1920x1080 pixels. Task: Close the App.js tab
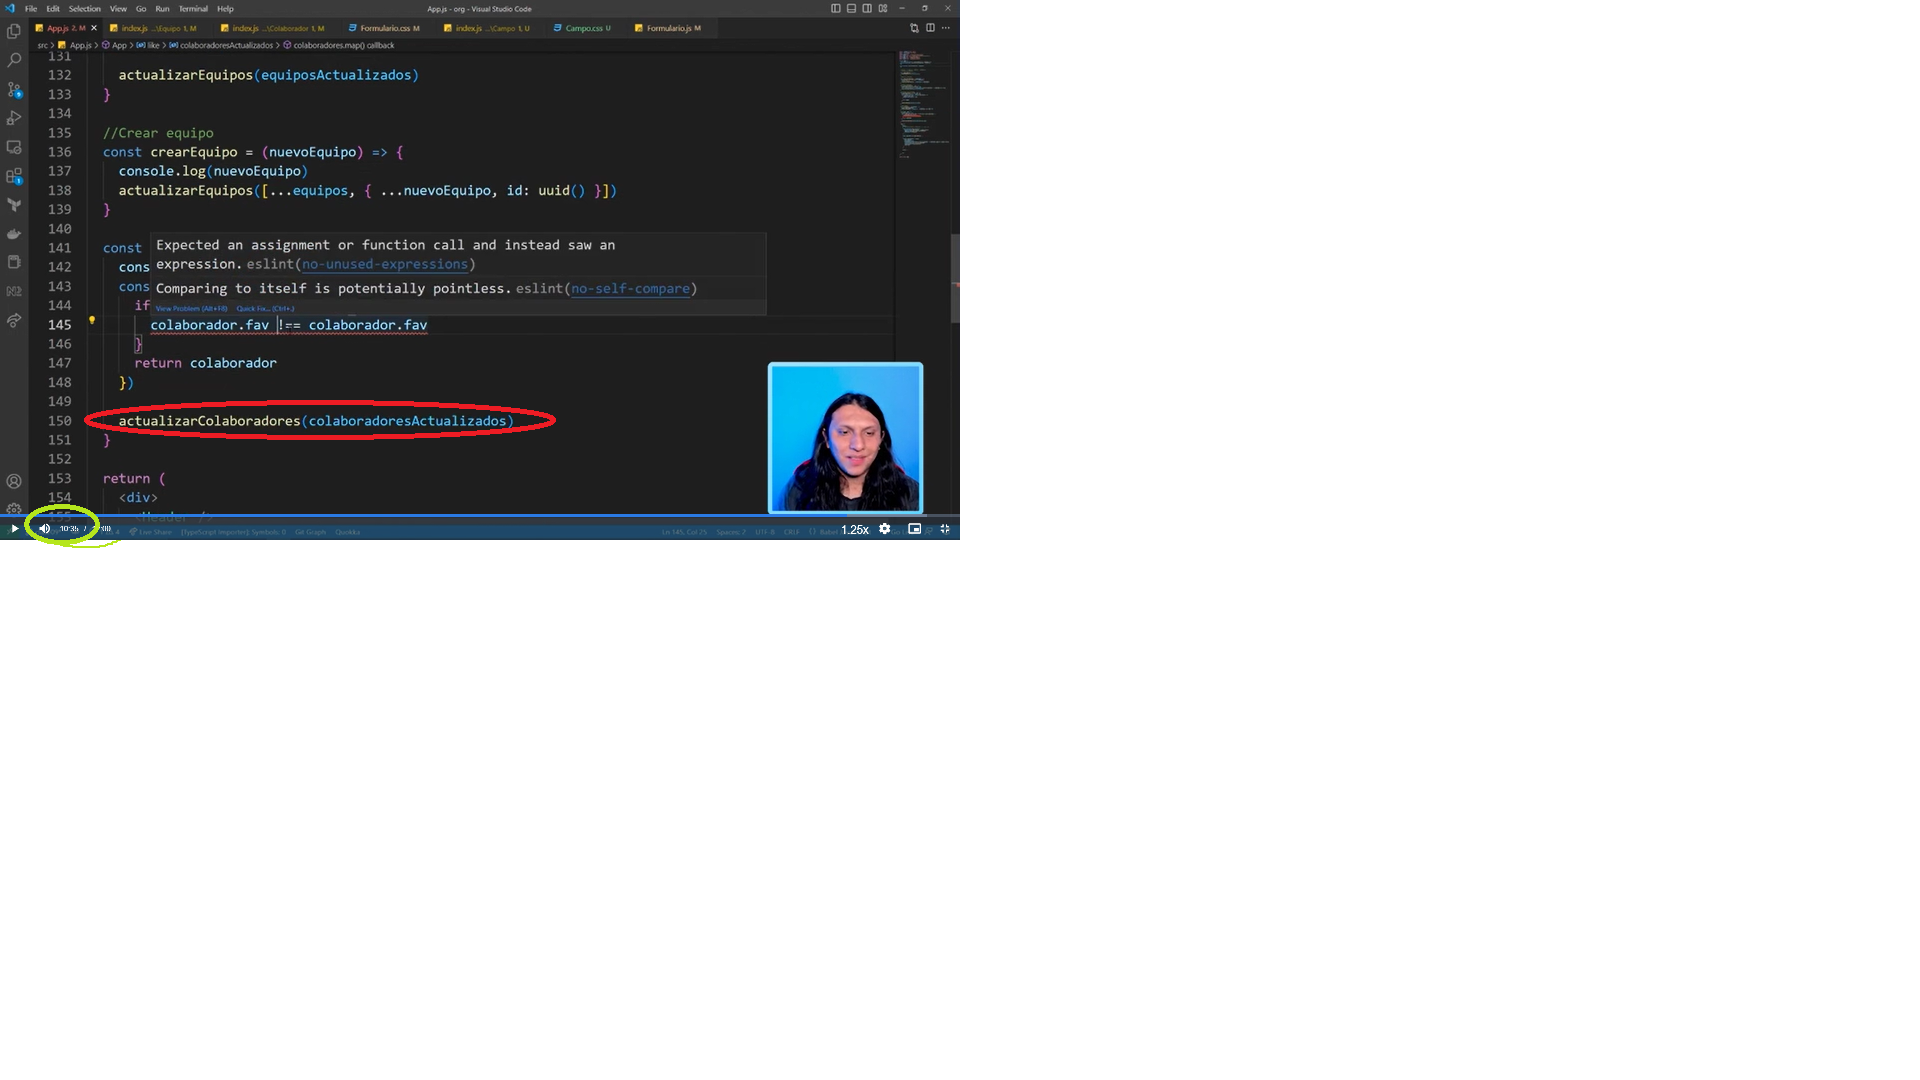click(94, 28)
